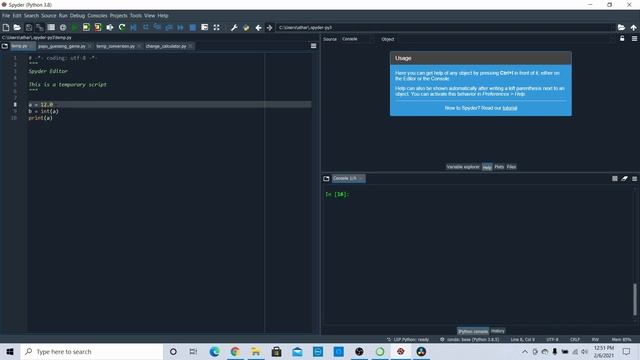This screenshot has width=640, height=360.
Task: Close the temp_conversion.py tab
Action: [x=139, y=46]
